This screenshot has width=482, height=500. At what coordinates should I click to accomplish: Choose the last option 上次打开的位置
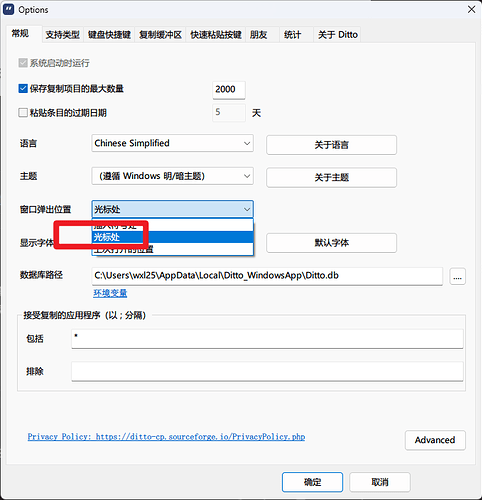[x=173, y=249]
